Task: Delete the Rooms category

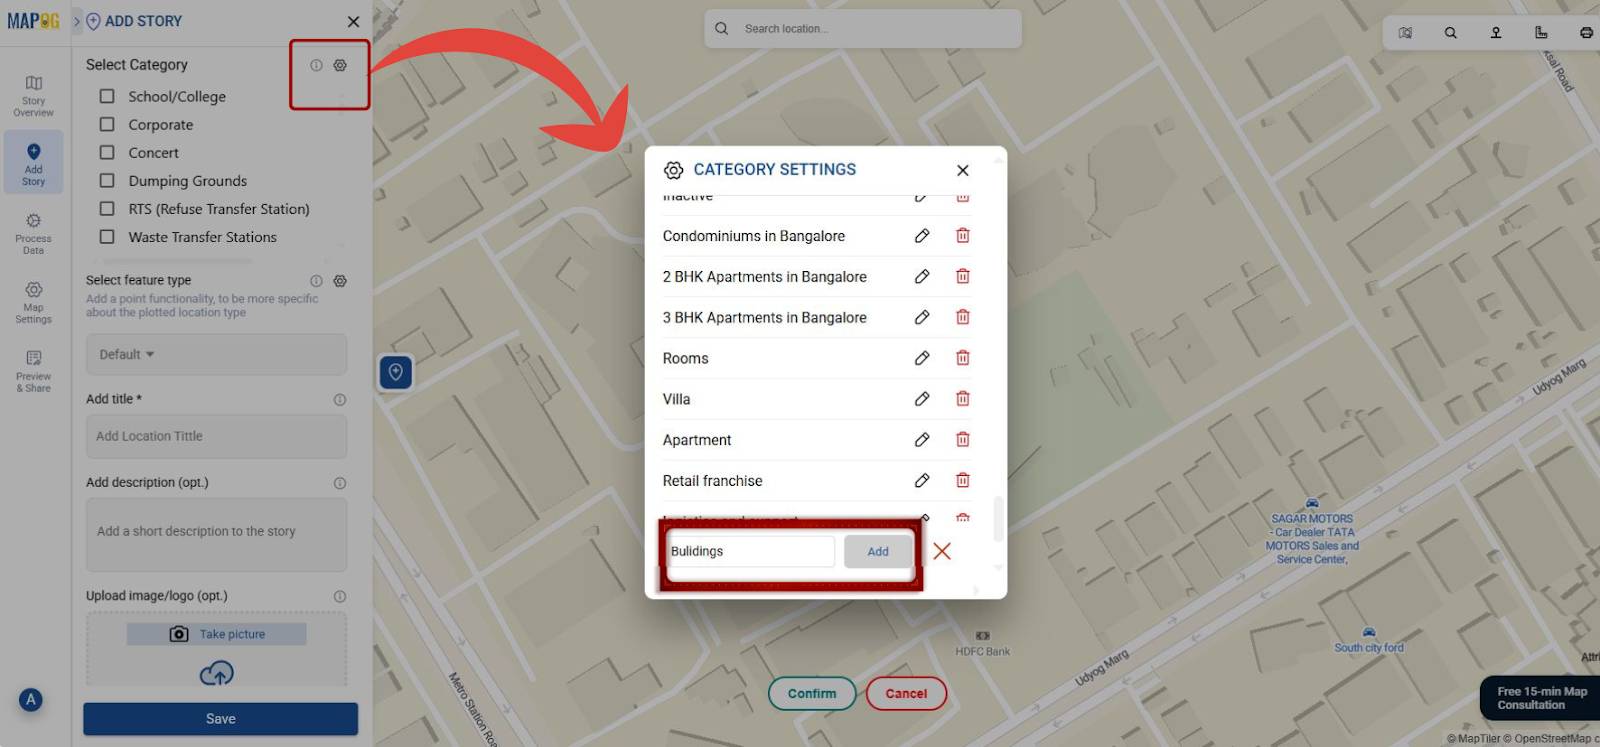Action: click(x=962, y=358)
